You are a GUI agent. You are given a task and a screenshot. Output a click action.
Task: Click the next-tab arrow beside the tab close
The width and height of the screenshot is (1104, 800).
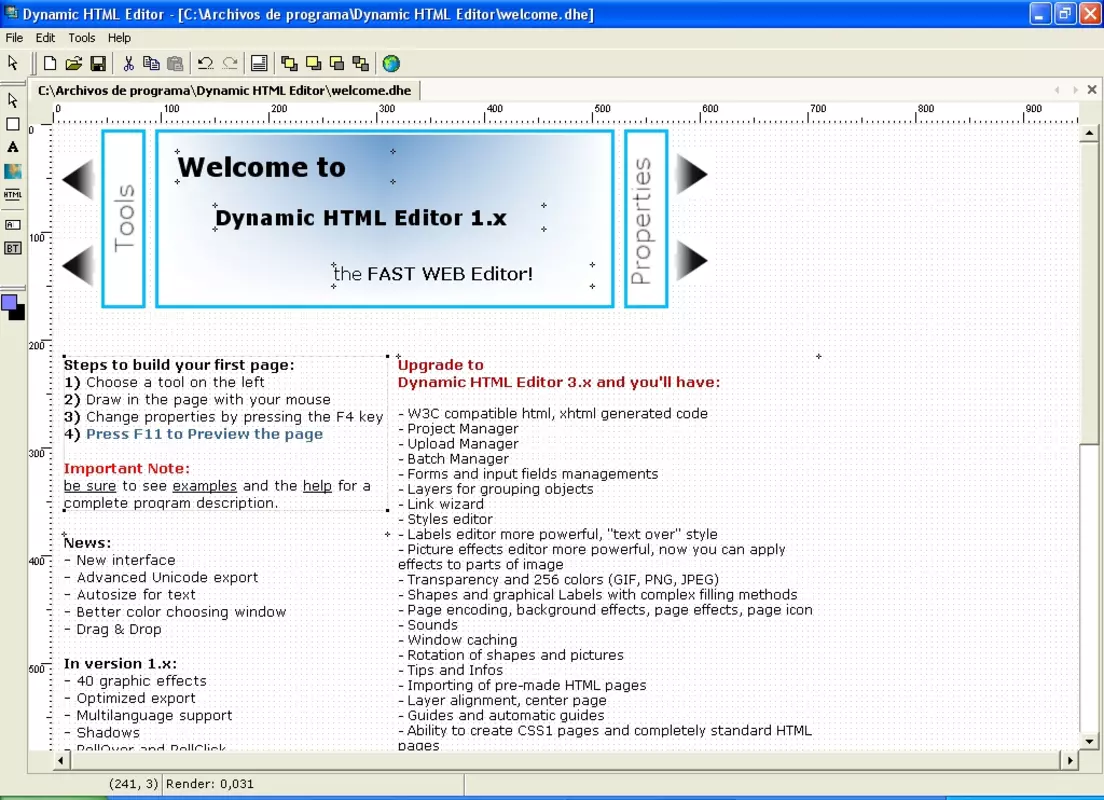point(1075,89)
